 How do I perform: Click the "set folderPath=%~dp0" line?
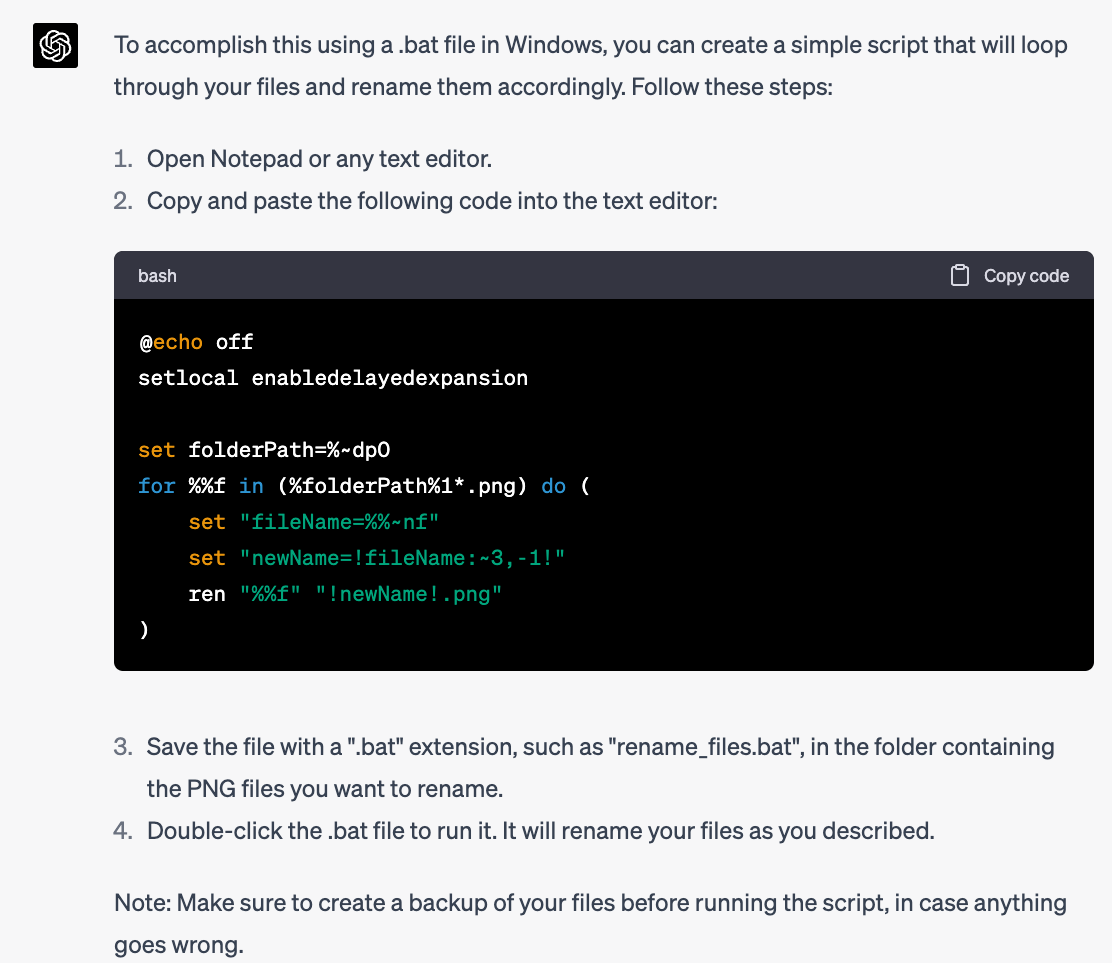coord(271,450)
